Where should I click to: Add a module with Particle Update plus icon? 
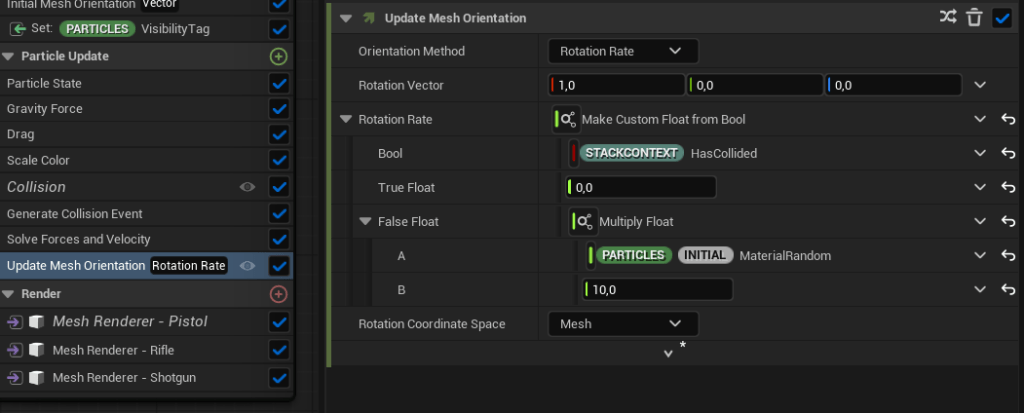279,57
